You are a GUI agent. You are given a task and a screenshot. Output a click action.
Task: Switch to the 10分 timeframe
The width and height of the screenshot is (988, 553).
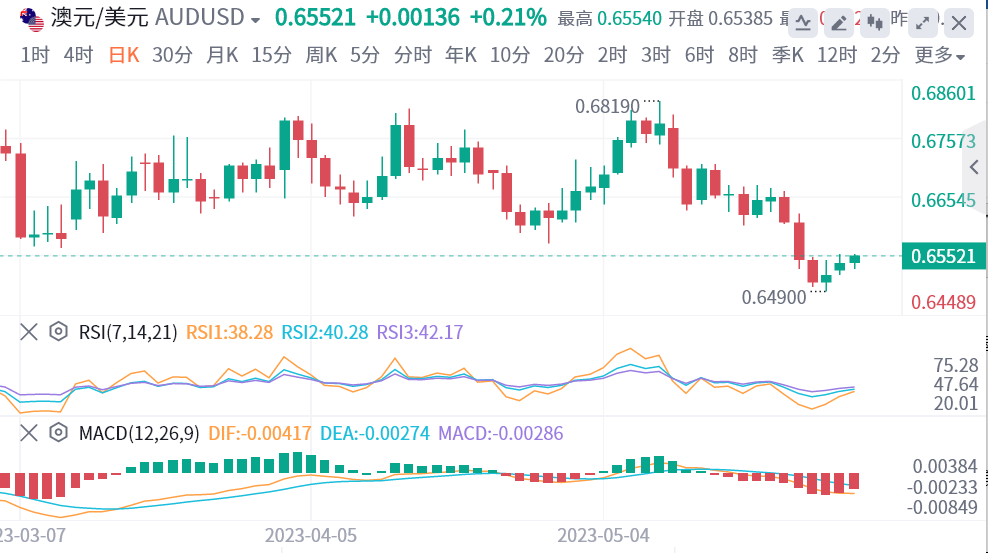point(510,55)
